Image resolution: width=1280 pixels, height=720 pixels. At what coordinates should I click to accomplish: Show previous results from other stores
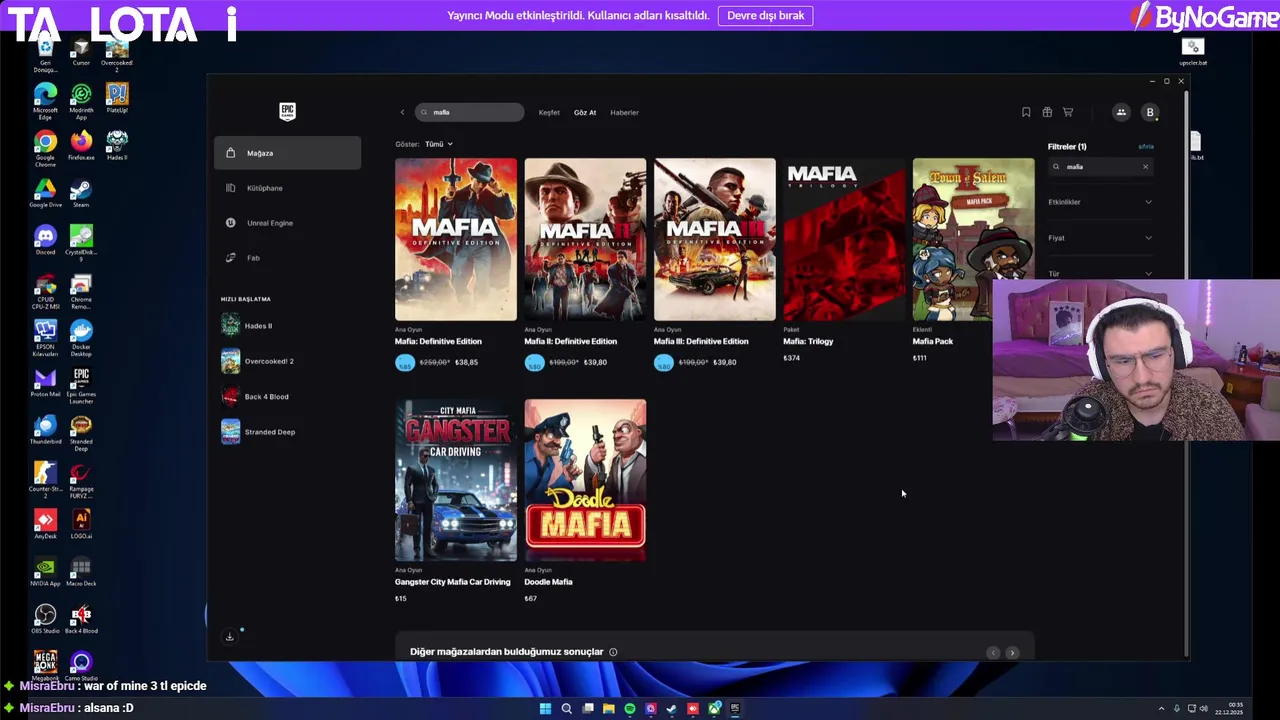click(x=993, y=653)
